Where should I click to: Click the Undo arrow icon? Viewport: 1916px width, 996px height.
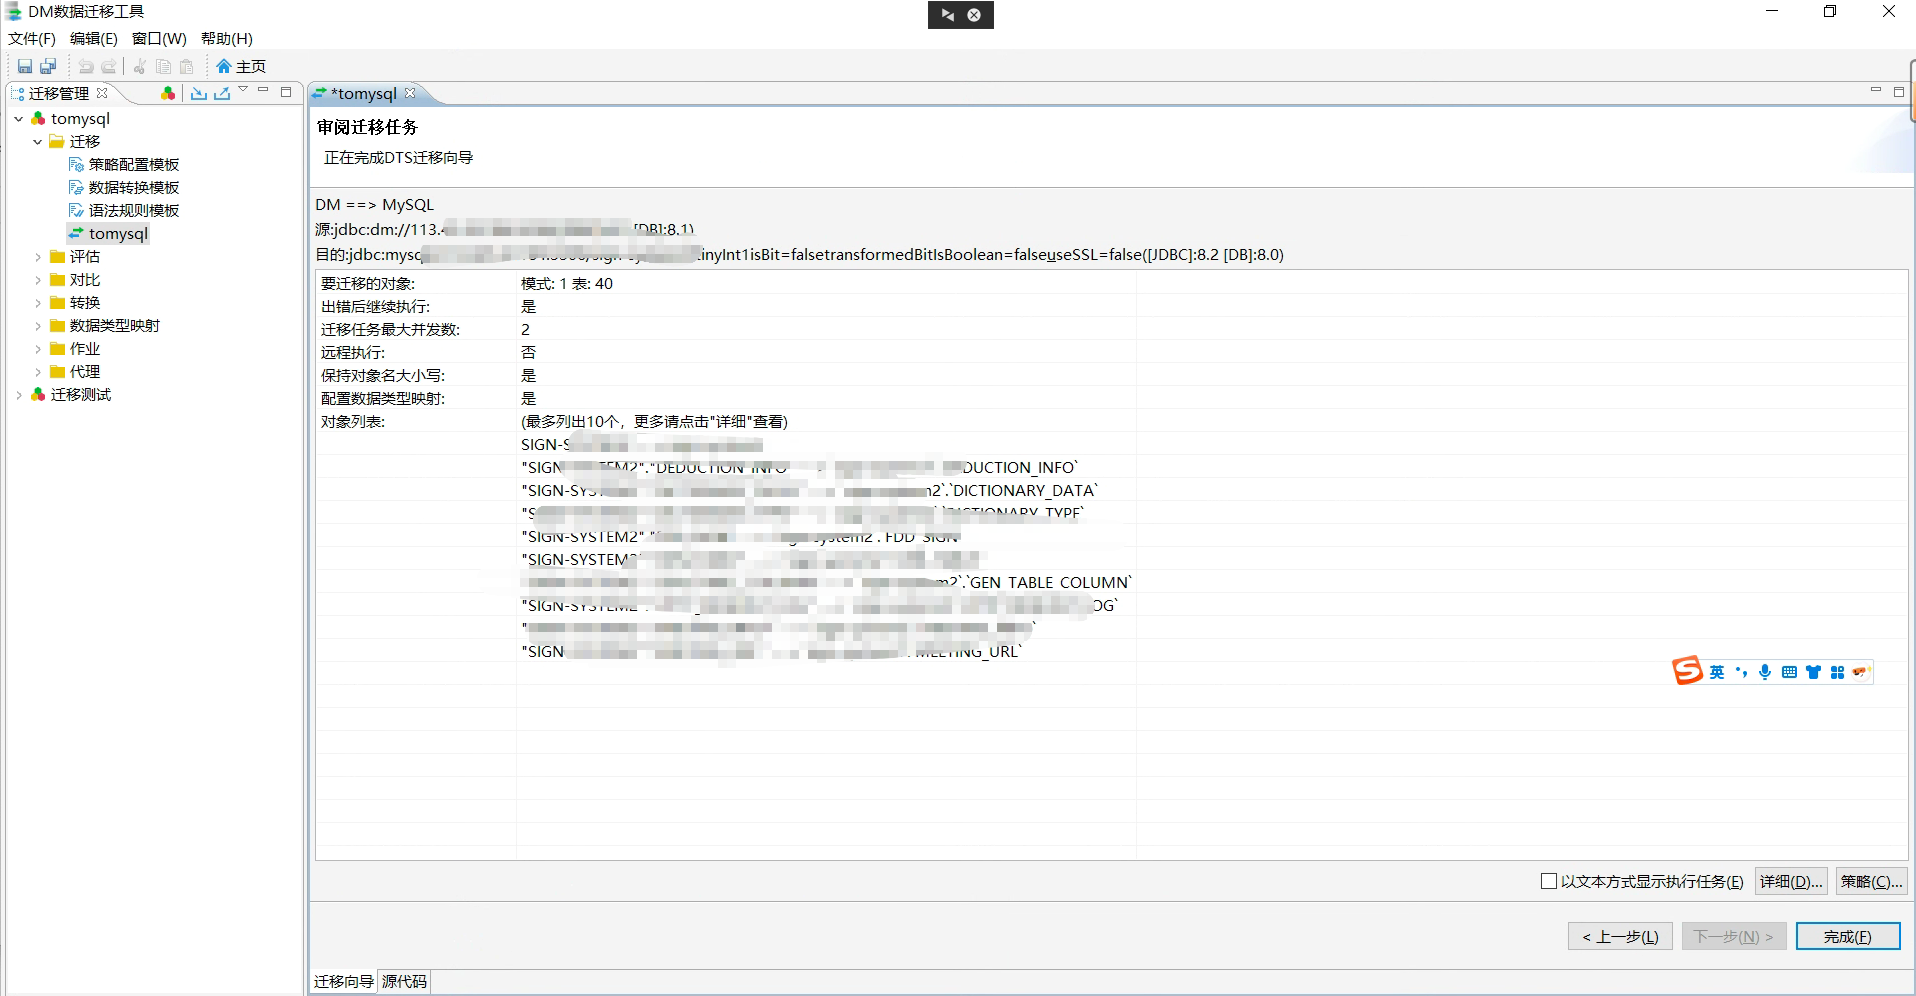(86, 66)
